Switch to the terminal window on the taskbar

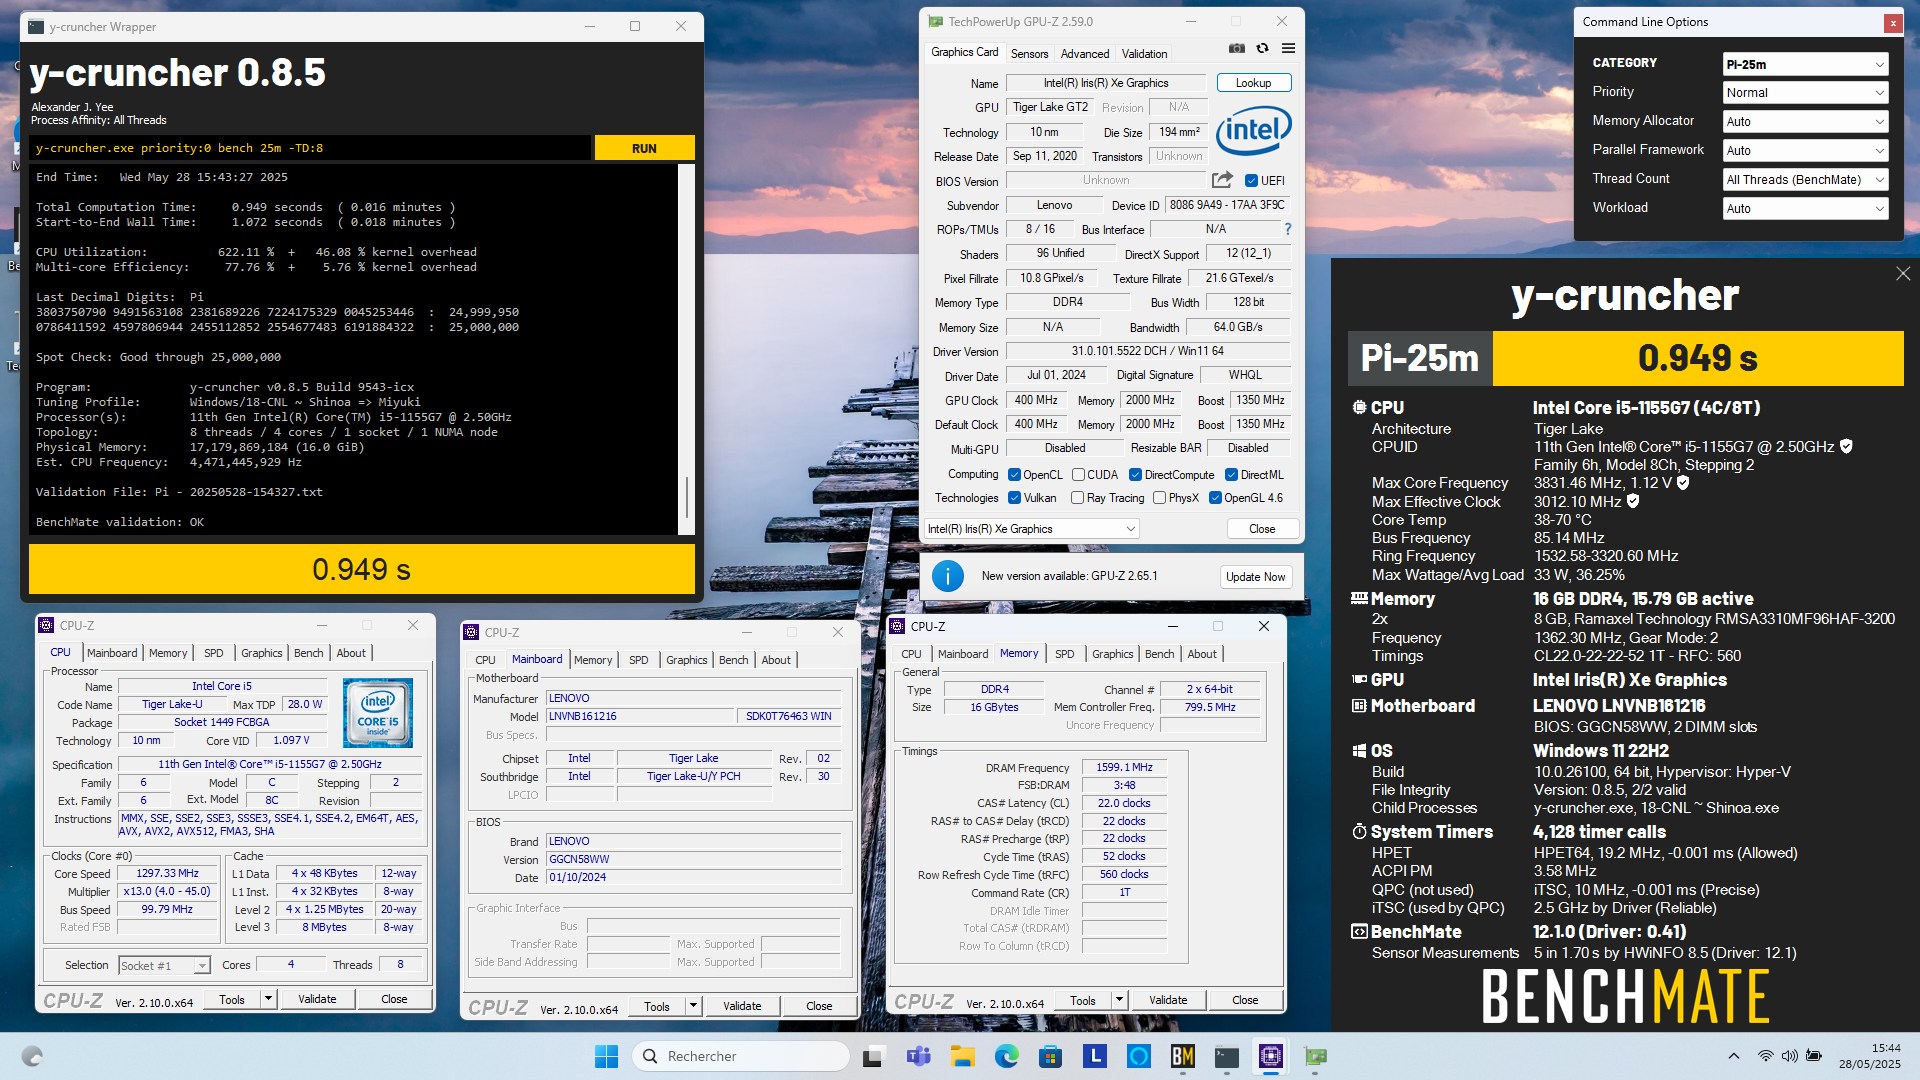[x=1227, y=1056]
